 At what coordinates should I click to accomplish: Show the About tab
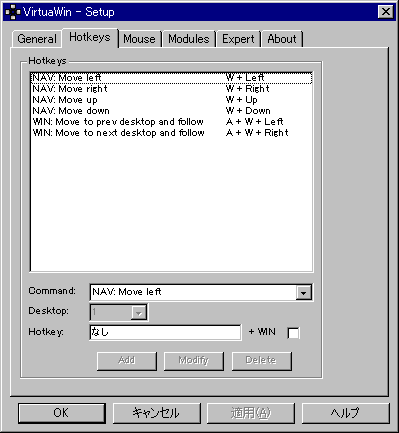tap(282, 39)
